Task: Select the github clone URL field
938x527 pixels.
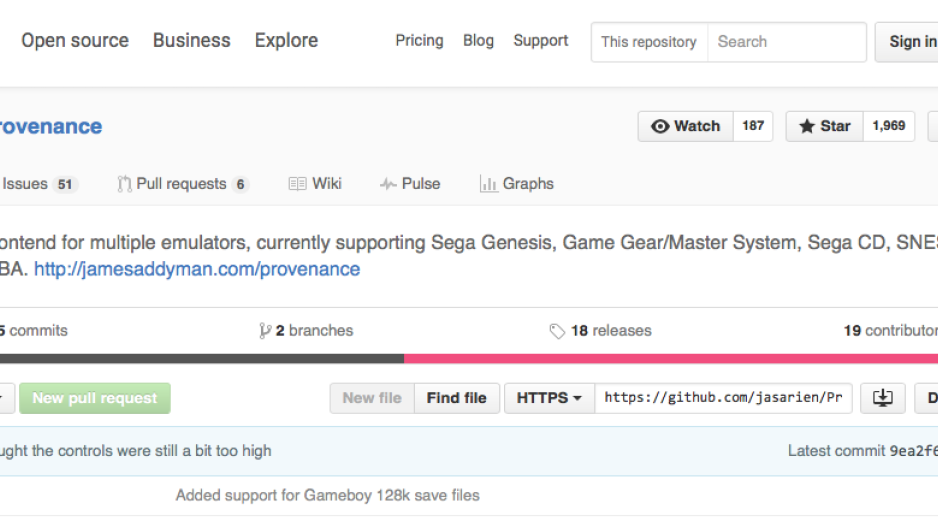Action: click(x=723, y=398)
